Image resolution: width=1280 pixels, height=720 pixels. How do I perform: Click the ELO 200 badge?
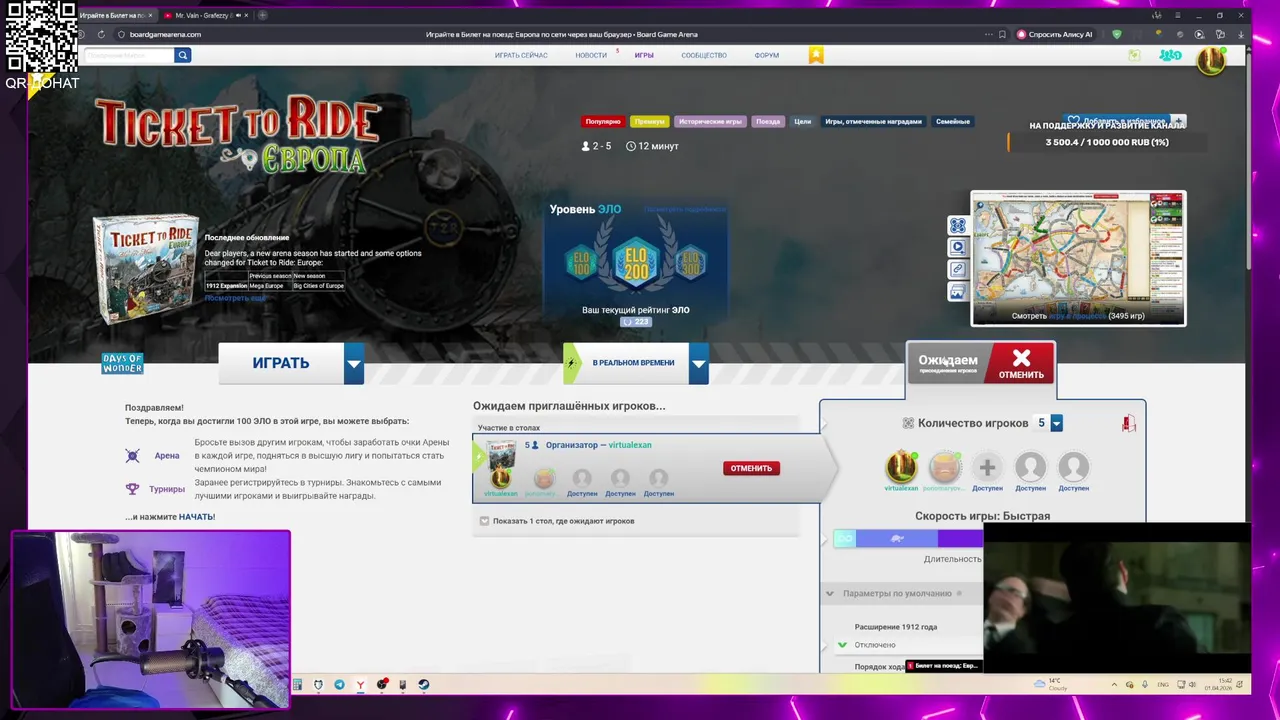[635, 263]
